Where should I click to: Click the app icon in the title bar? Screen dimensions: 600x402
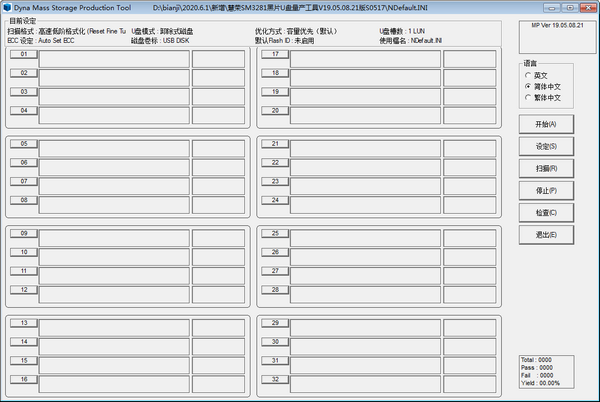click(x=7, y=7)
